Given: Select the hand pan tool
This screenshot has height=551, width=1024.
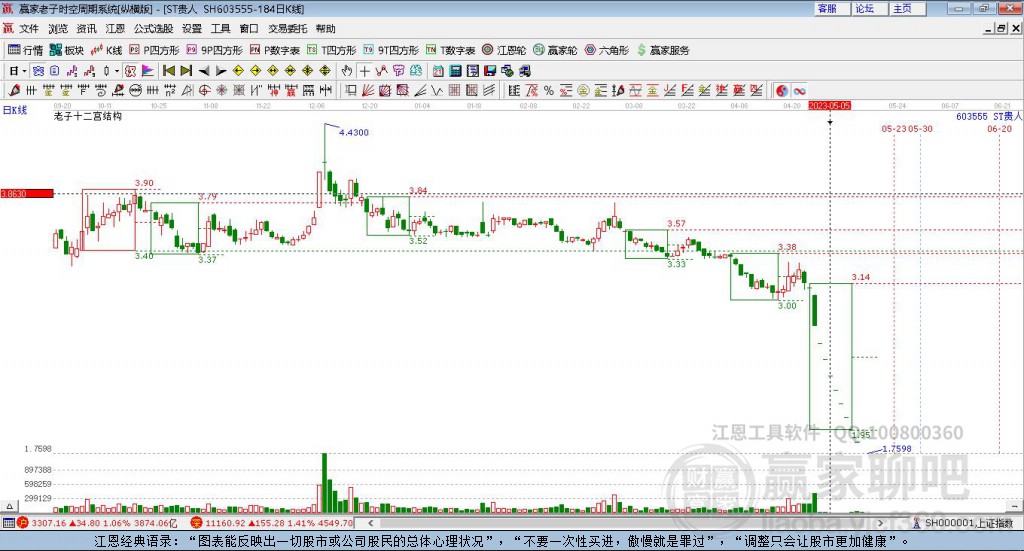Looking at the screenshot, I should tap(347, 71).
